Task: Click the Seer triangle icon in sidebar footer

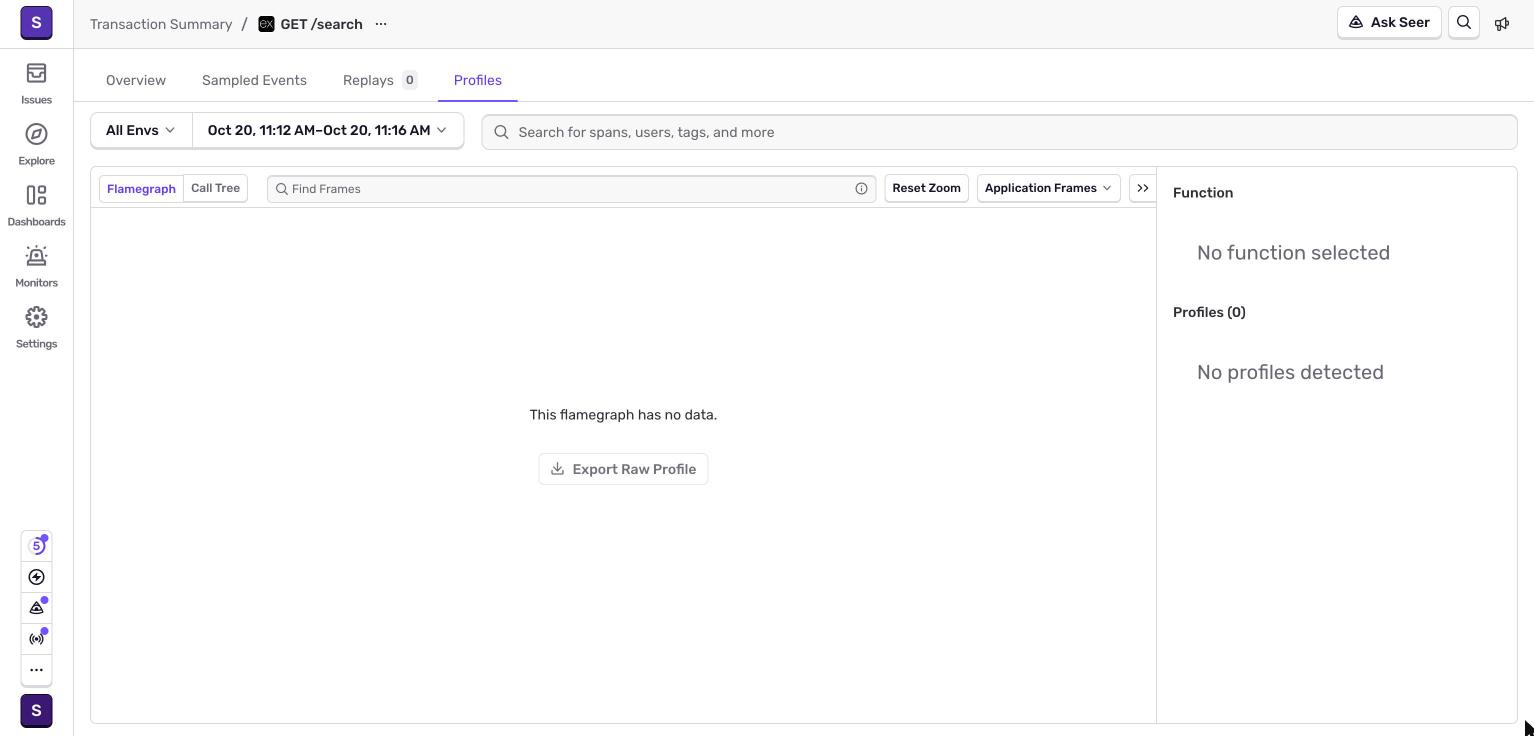Action: pos(37,608)
